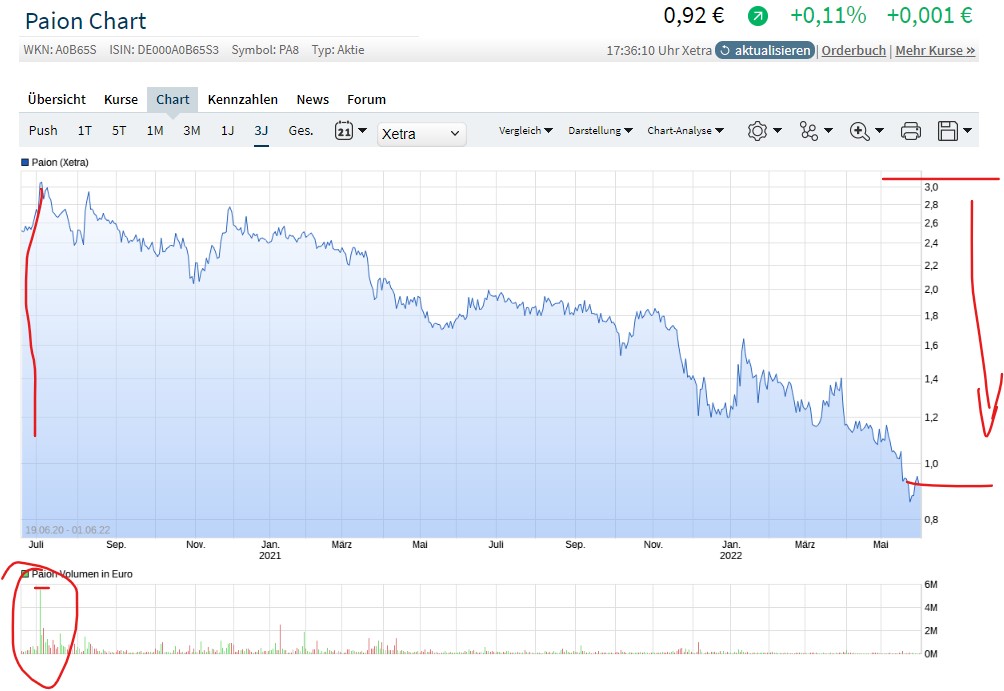Viewport: 1004px width, 691px height.
Task: Open the calendar date range picker
Action: [x=344, y=130]
